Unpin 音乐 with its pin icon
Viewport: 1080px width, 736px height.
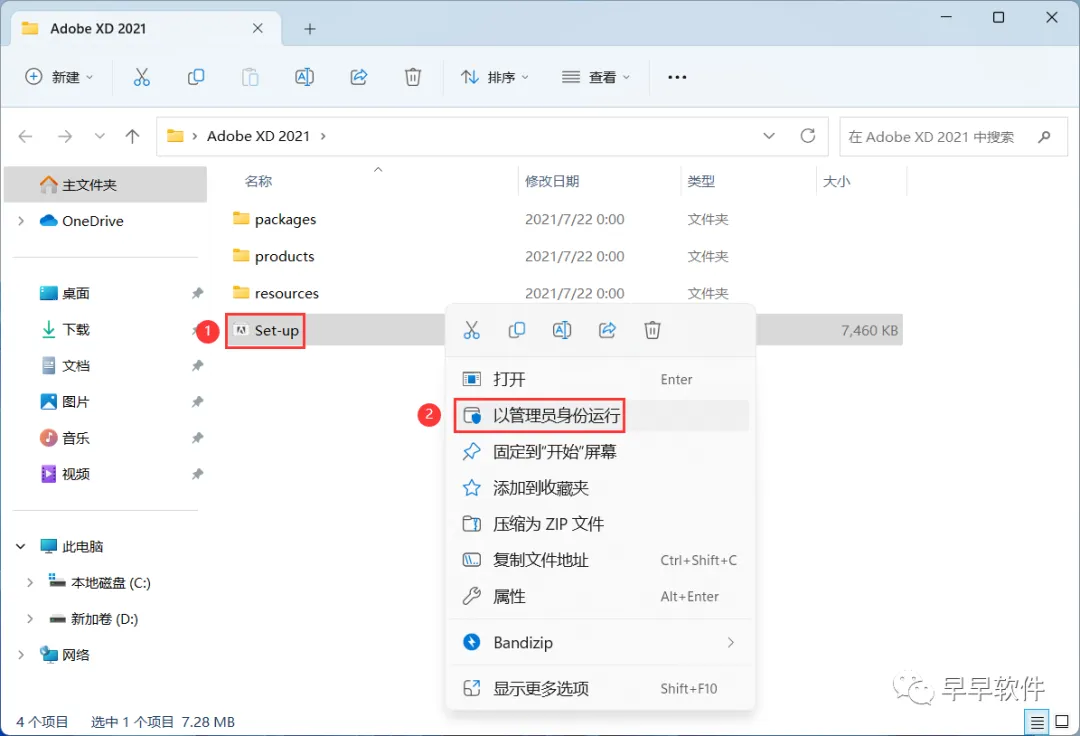[x=198, y=438]
